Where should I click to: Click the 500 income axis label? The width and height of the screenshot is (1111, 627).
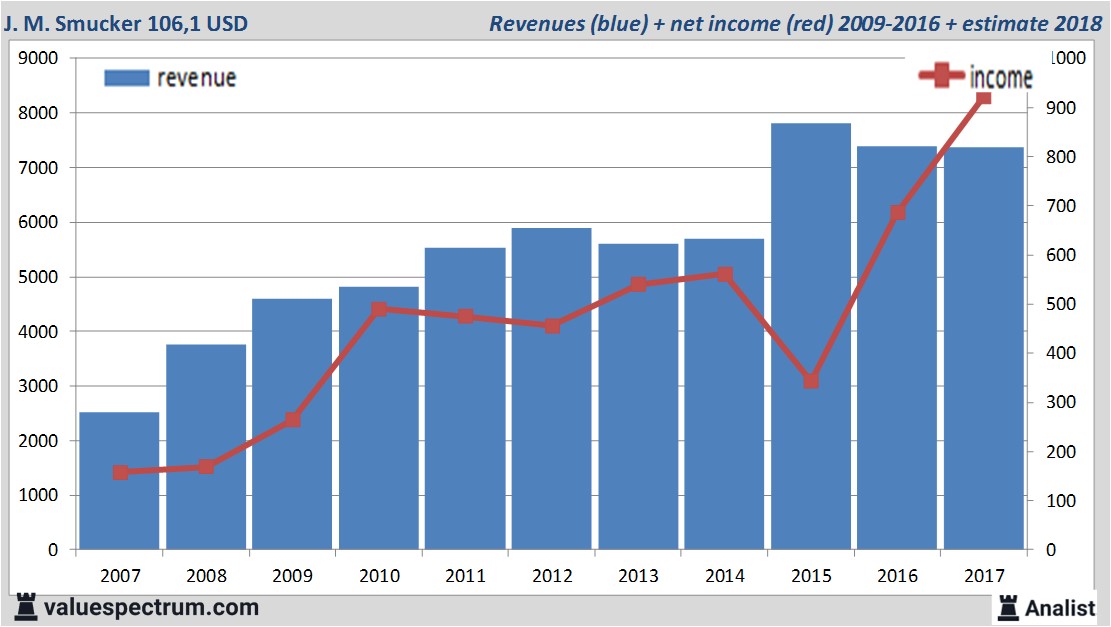coord(1061,304)
